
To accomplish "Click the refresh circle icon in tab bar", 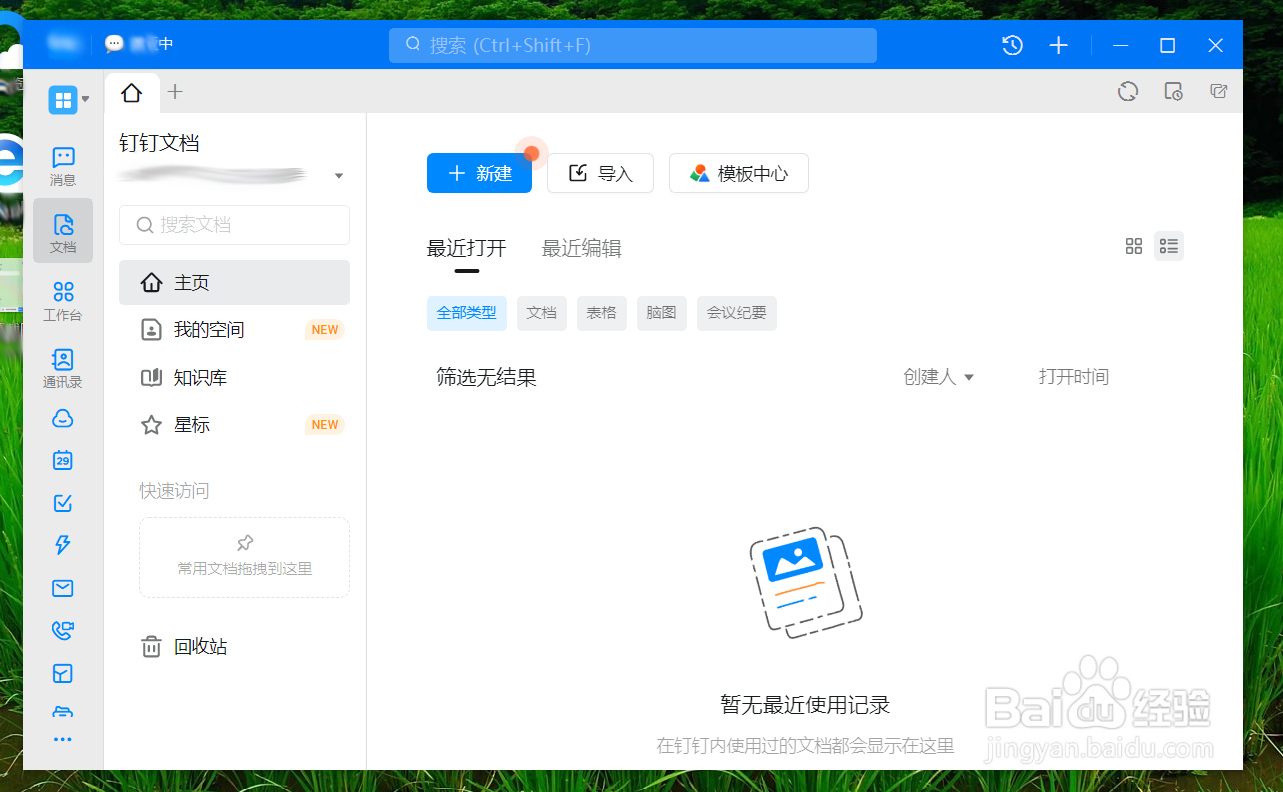I will click(x=1128, y=91).
